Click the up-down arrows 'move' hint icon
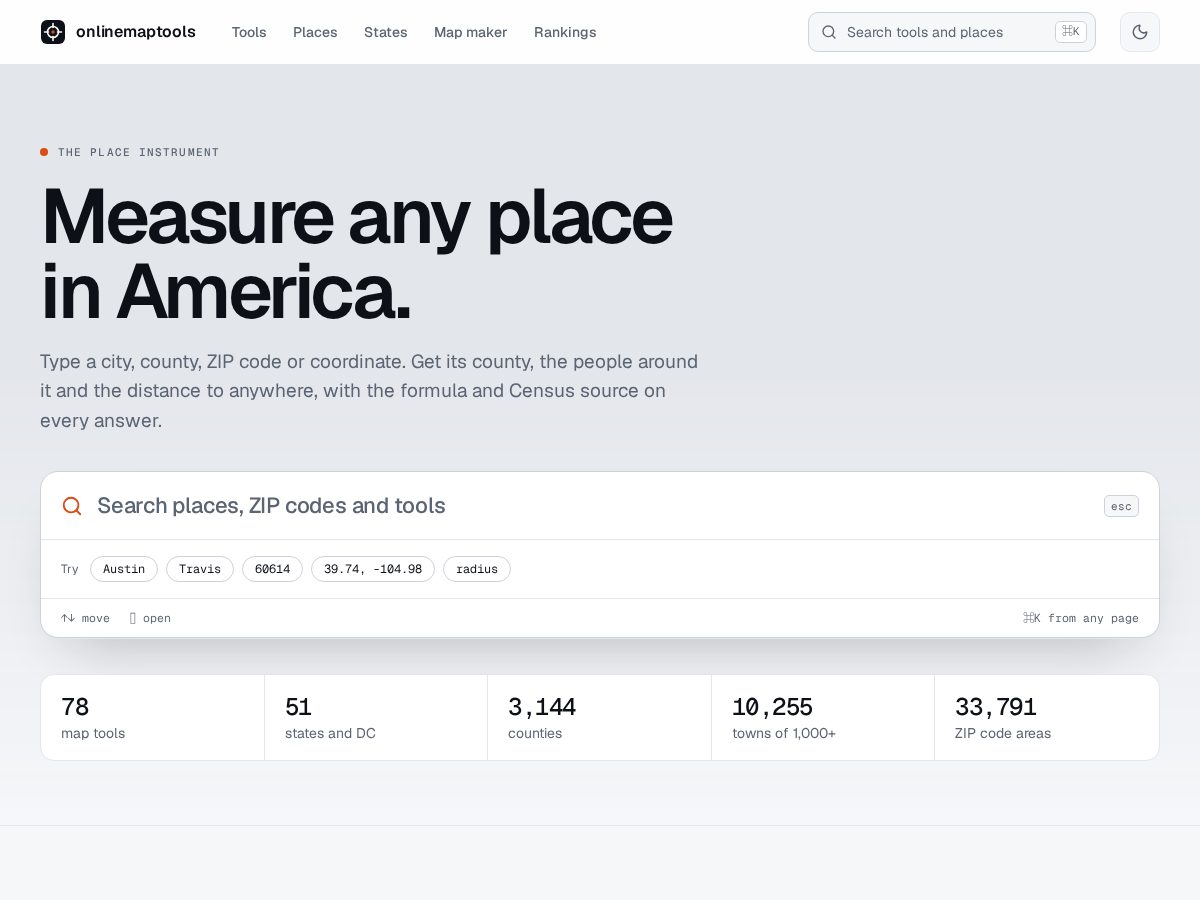The image size is (1200, 900). point(68,618)
